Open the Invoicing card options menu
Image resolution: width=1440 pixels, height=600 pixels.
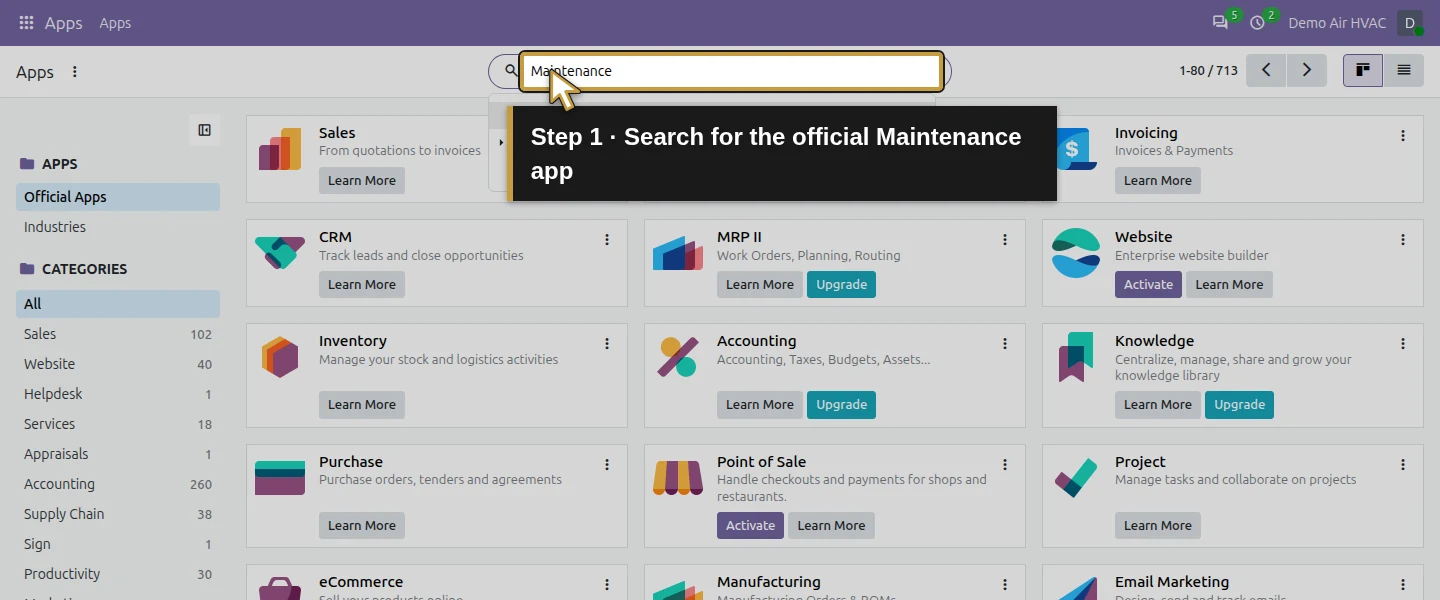[x=1403, y=136]
